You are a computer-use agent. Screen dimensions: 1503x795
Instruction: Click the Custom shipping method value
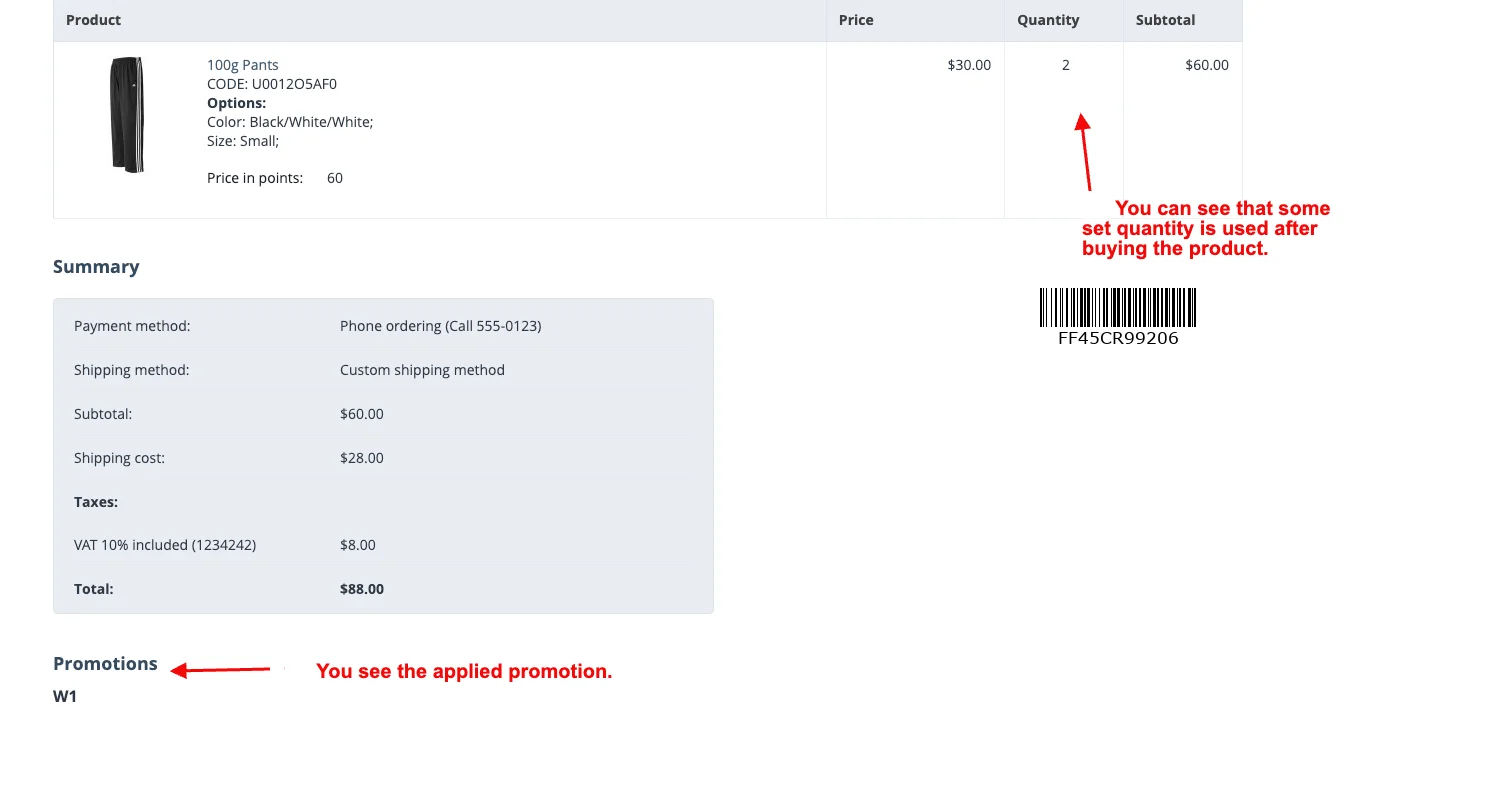click(422, 370)
